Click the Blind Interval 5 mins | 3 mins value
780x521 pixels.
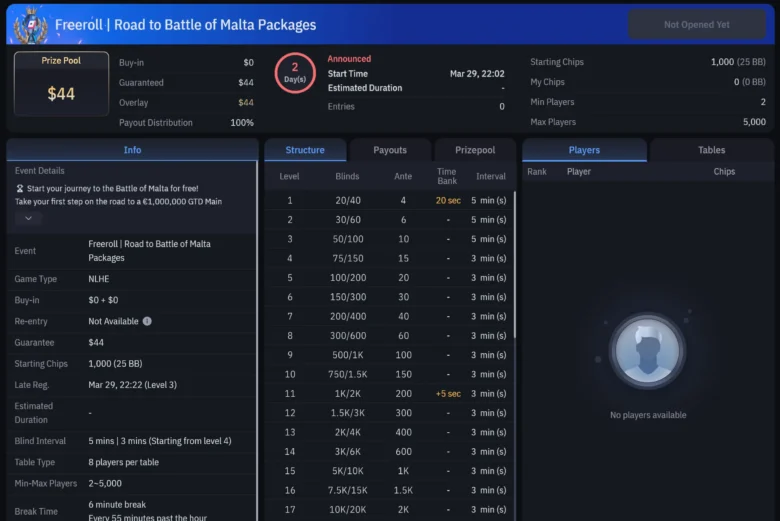[160, 441]
